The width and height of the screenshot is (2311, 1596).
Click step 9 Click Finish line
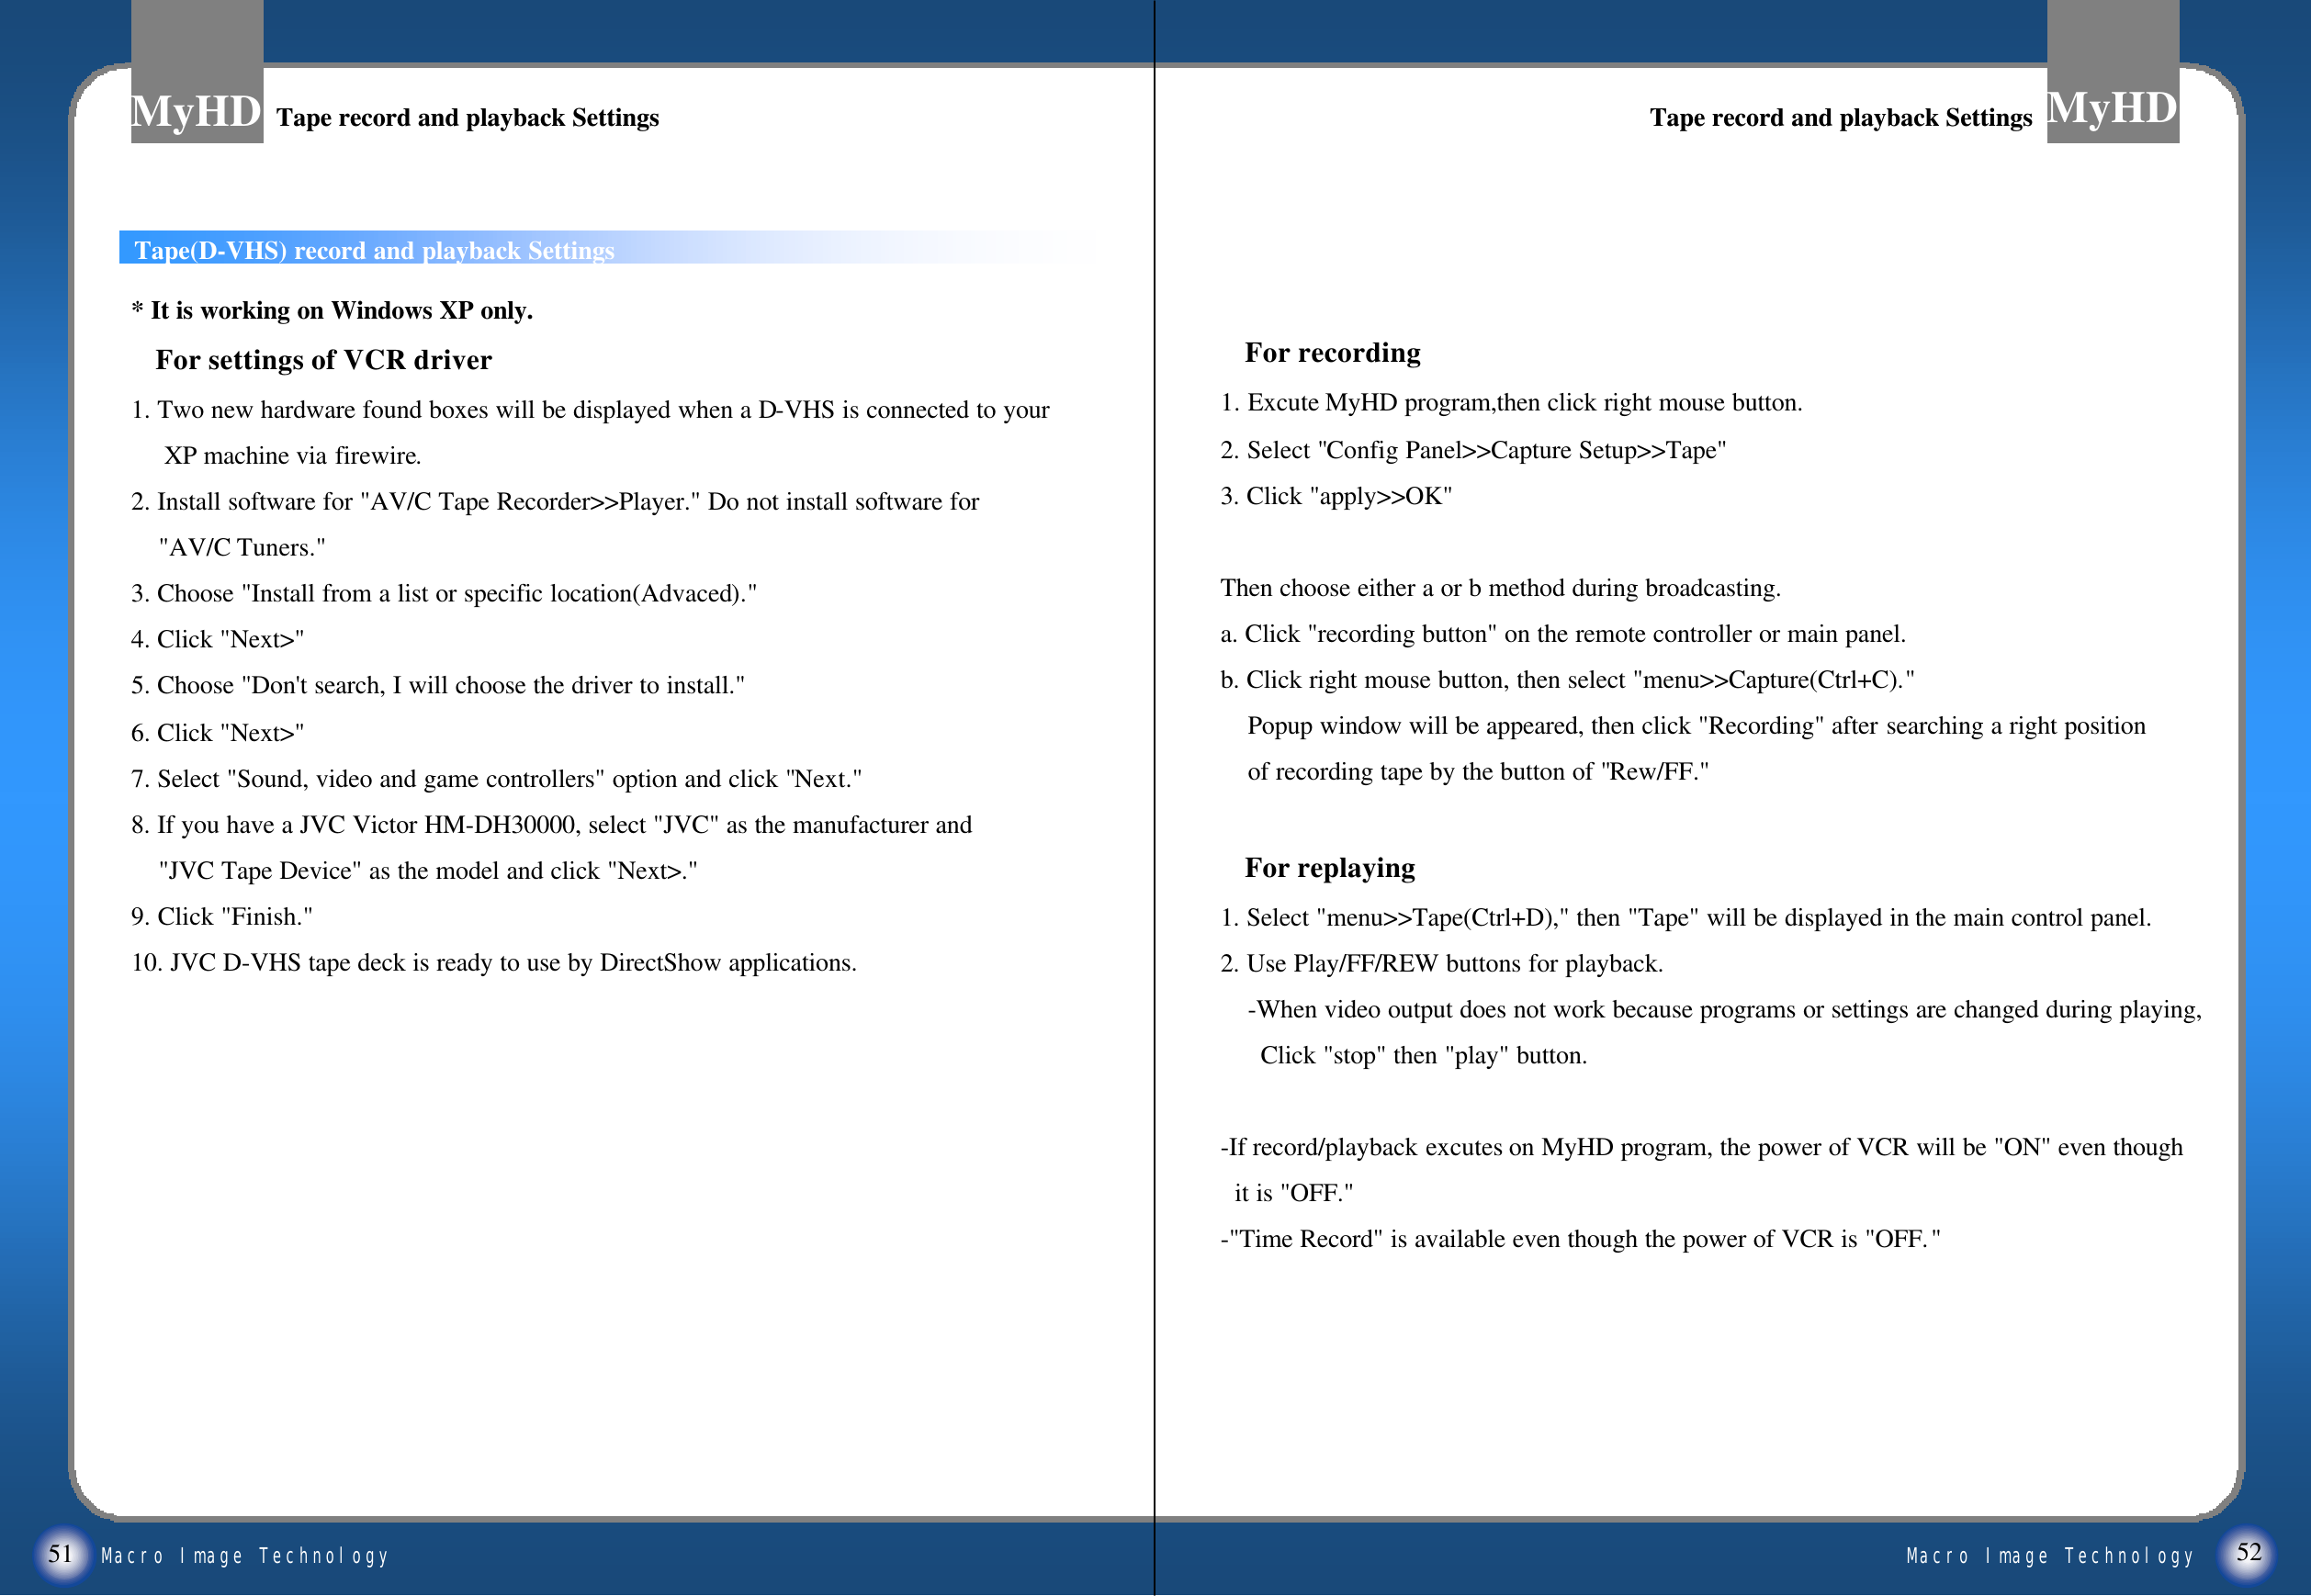pyautogui.click(x=222, y=917)
